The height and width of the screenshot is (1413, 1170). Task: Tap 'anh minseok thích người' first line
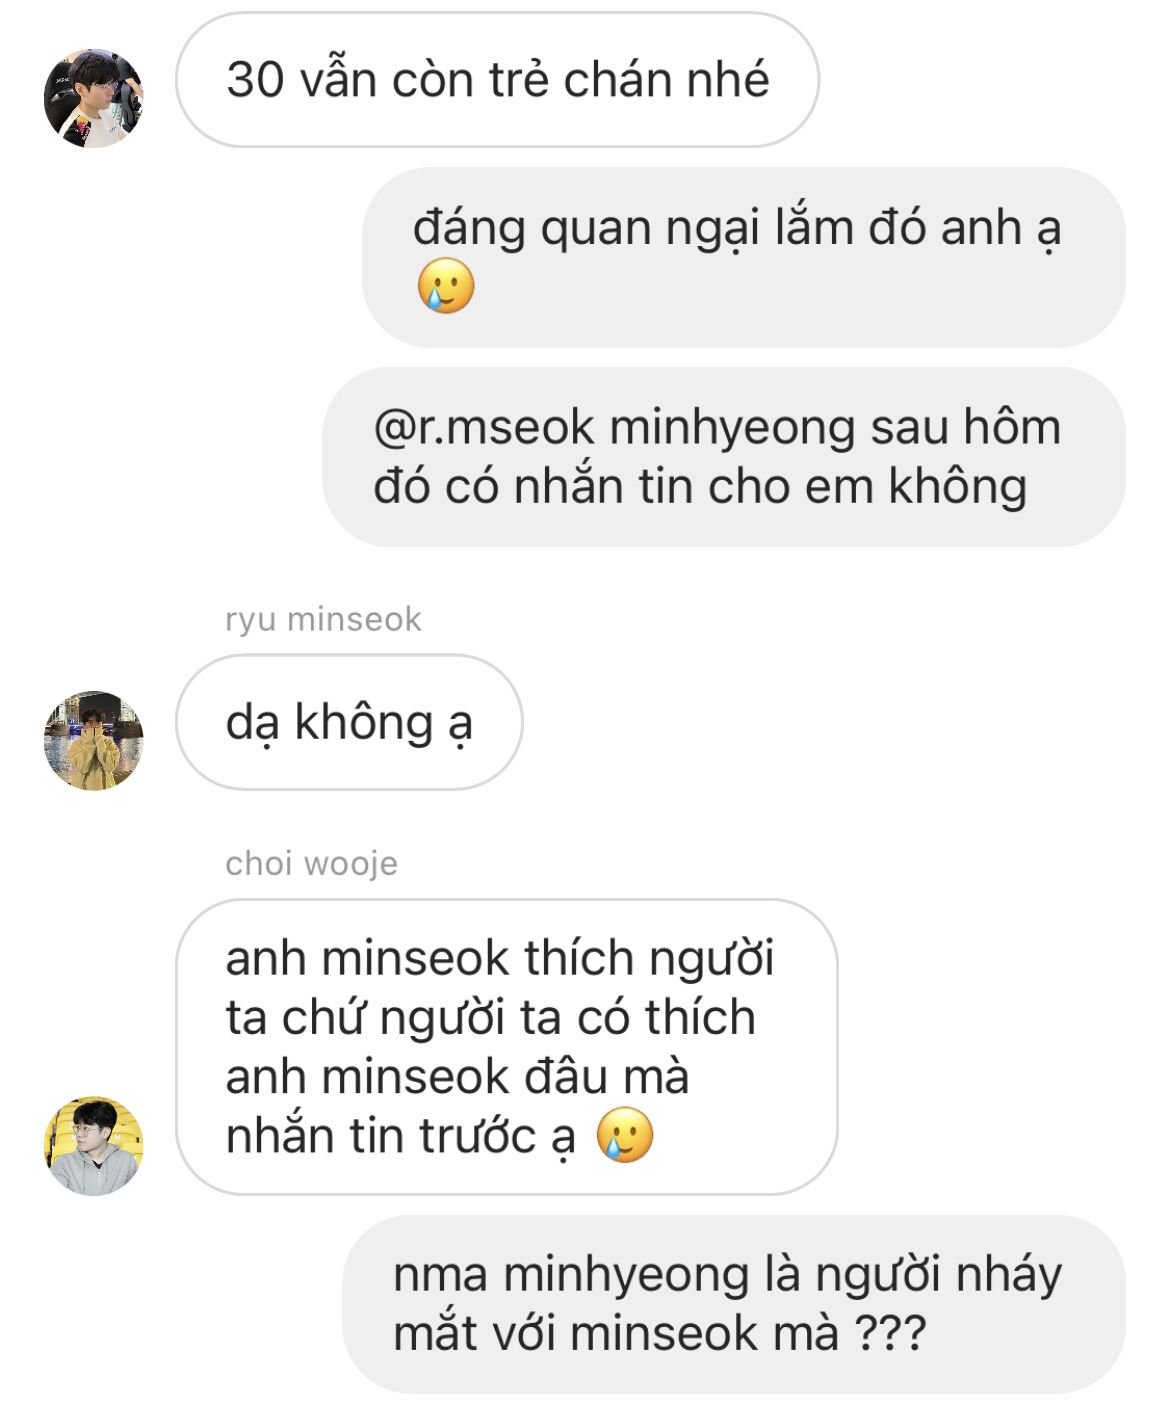click(500, 958)
